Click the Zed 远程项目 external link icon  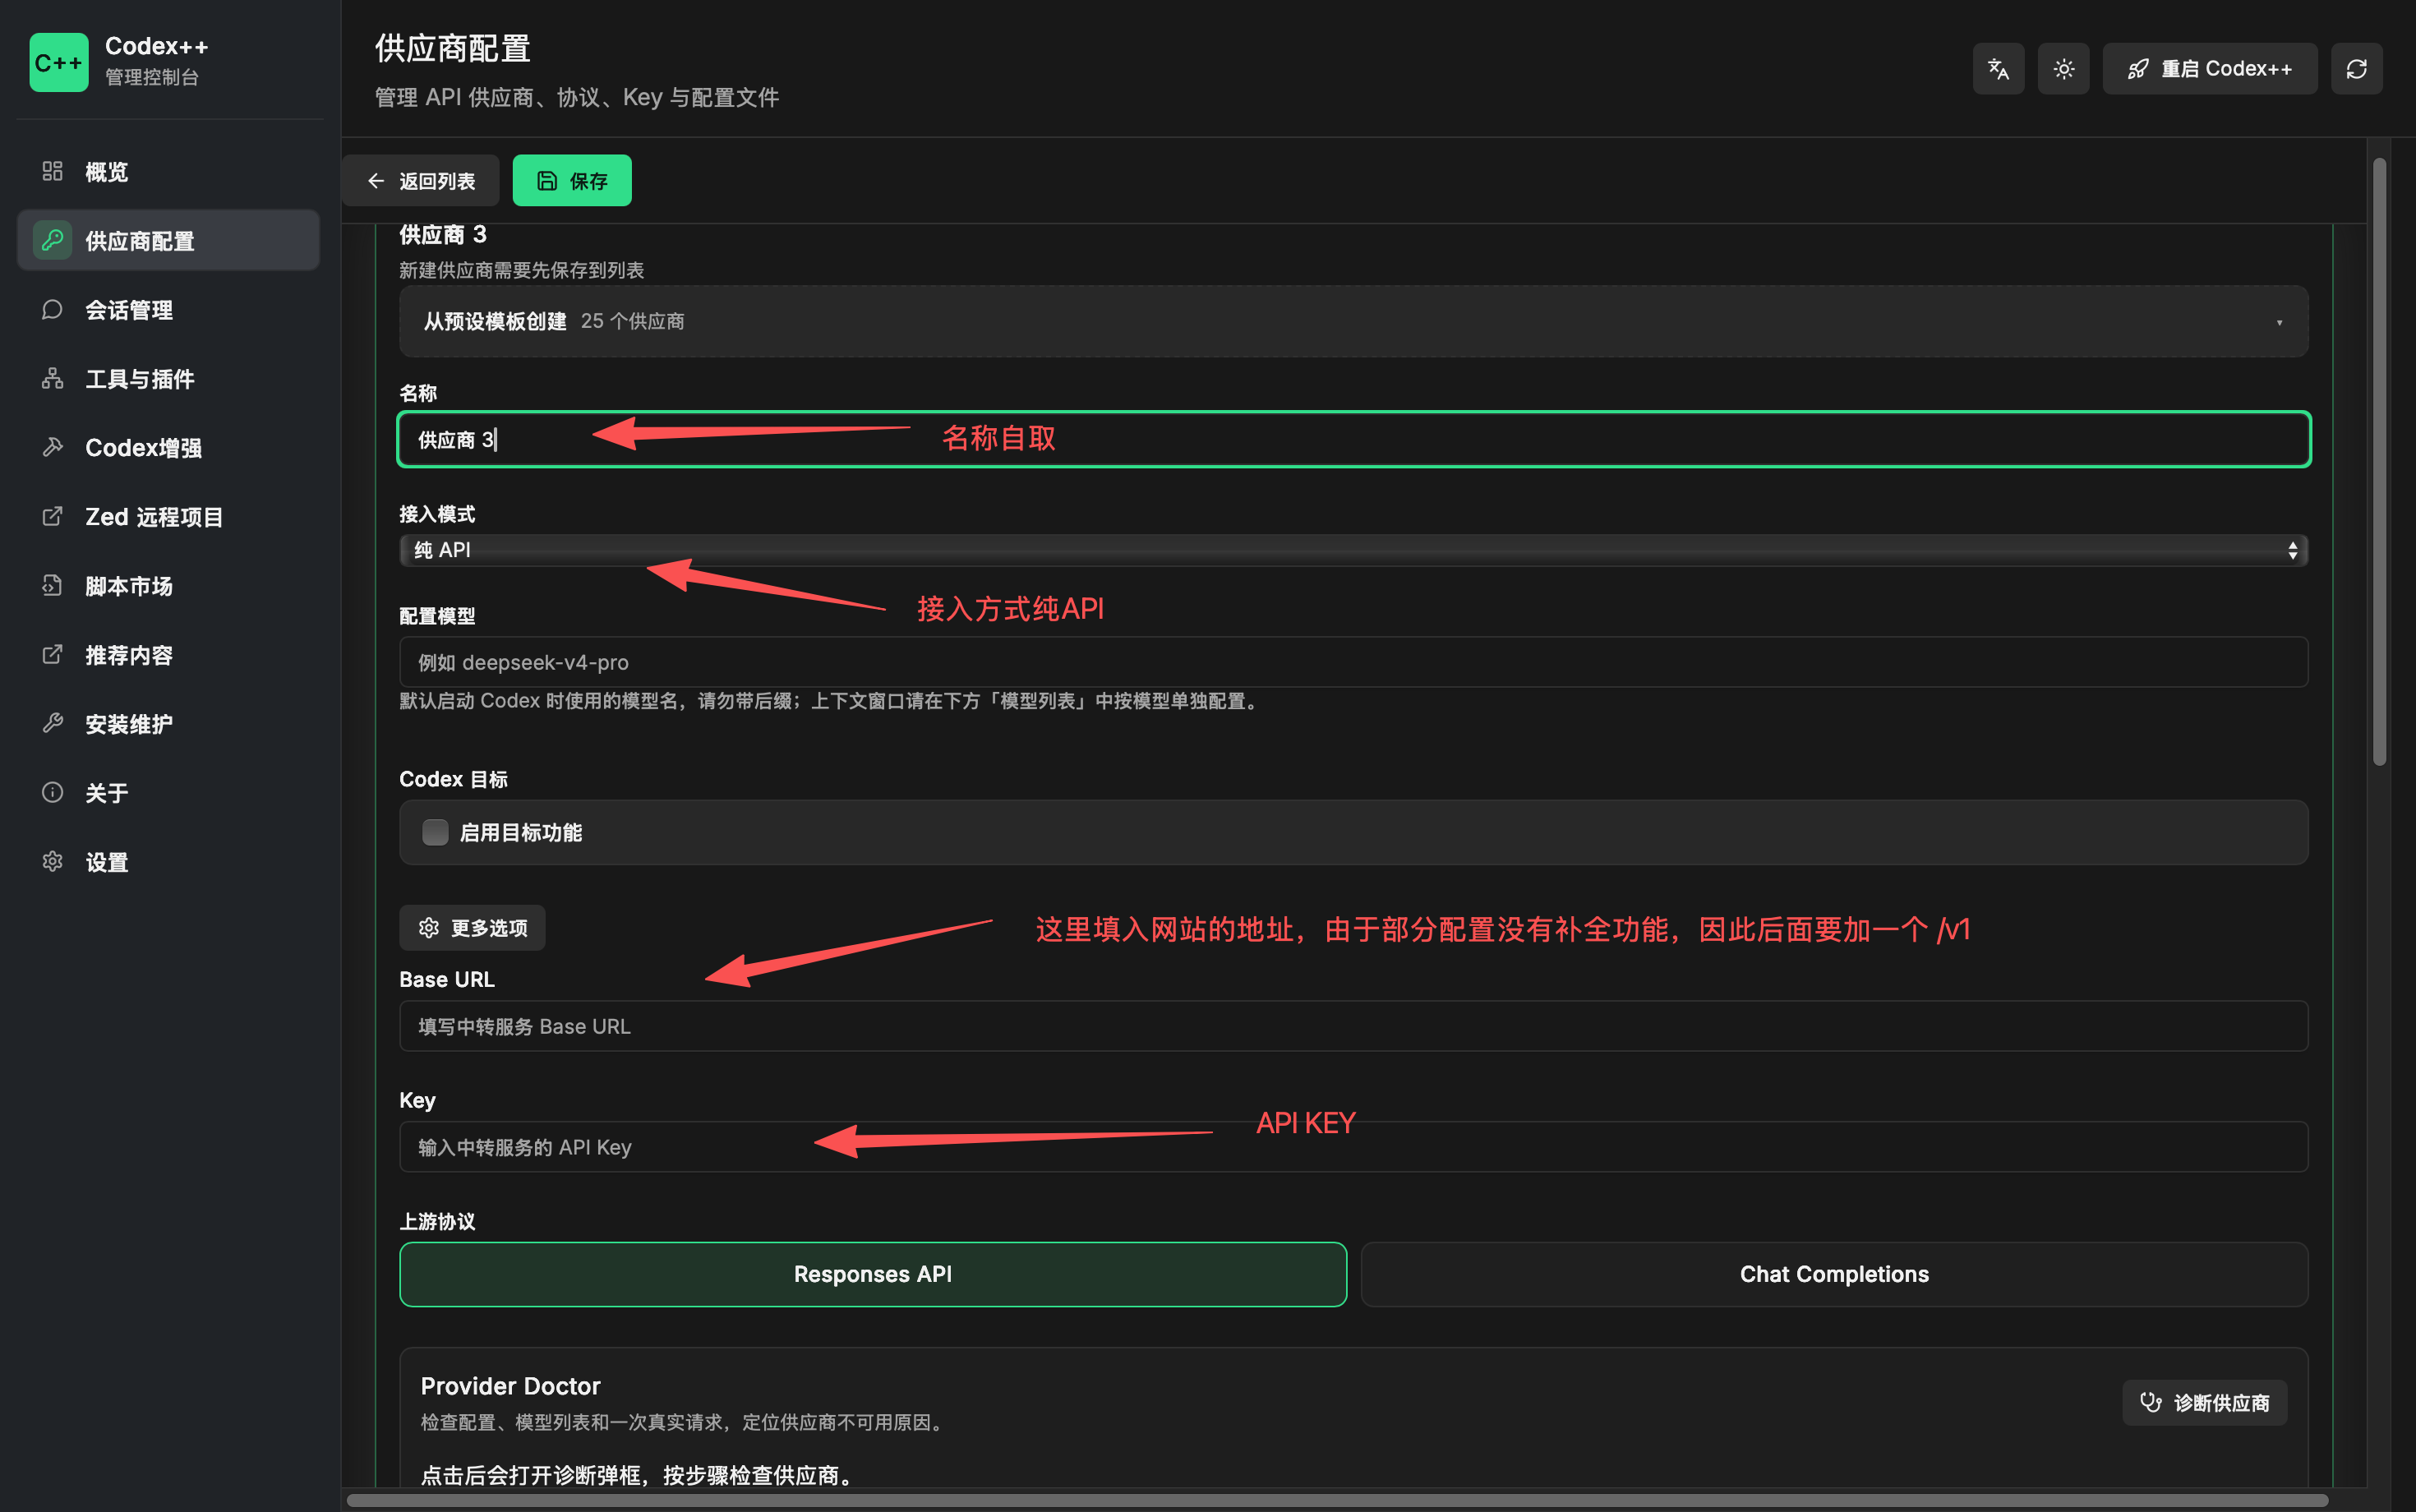click(52, 516)
